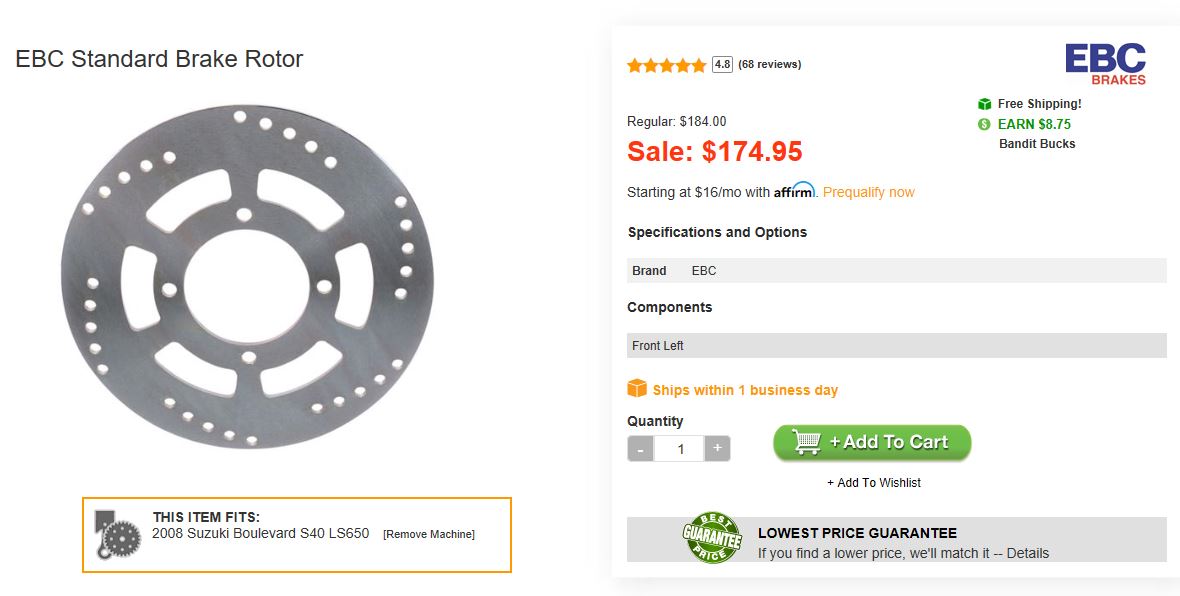Click the green Free Shipping box icon
The image size is (1180, 596).
coord(984,104)
